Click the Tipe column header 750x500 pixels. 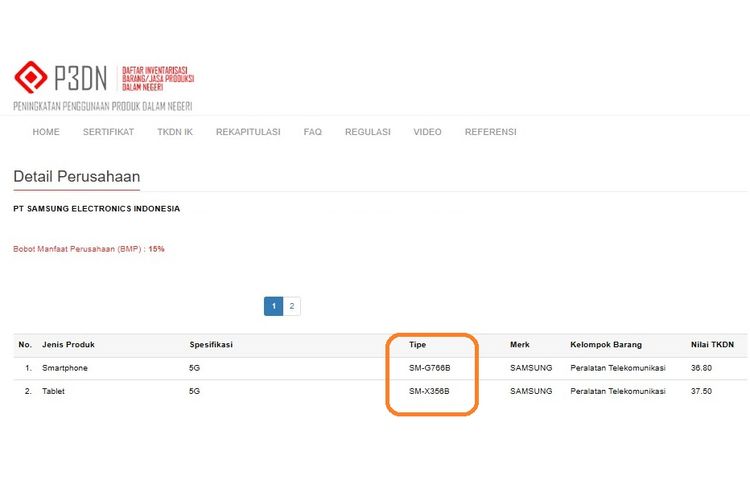click(x=418, y=344)
